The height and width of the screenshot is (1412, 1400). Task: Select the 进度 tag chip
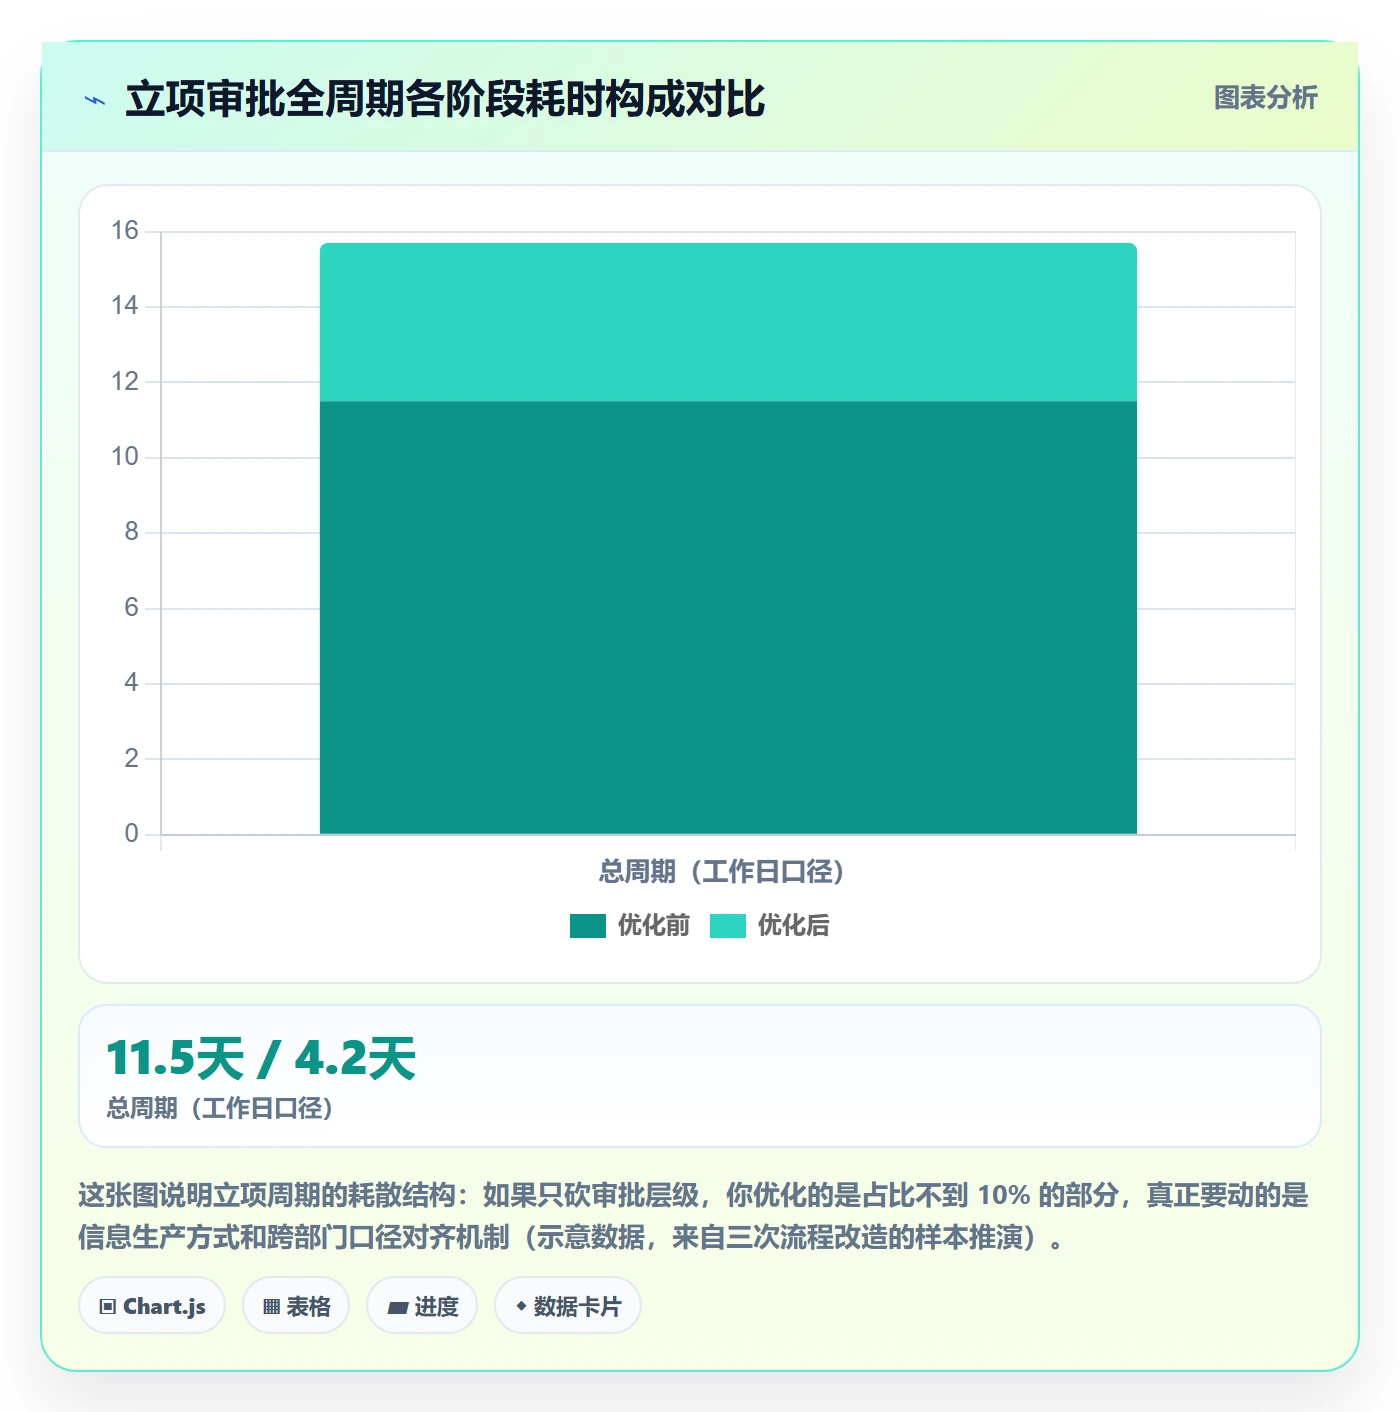point(422,1306)
